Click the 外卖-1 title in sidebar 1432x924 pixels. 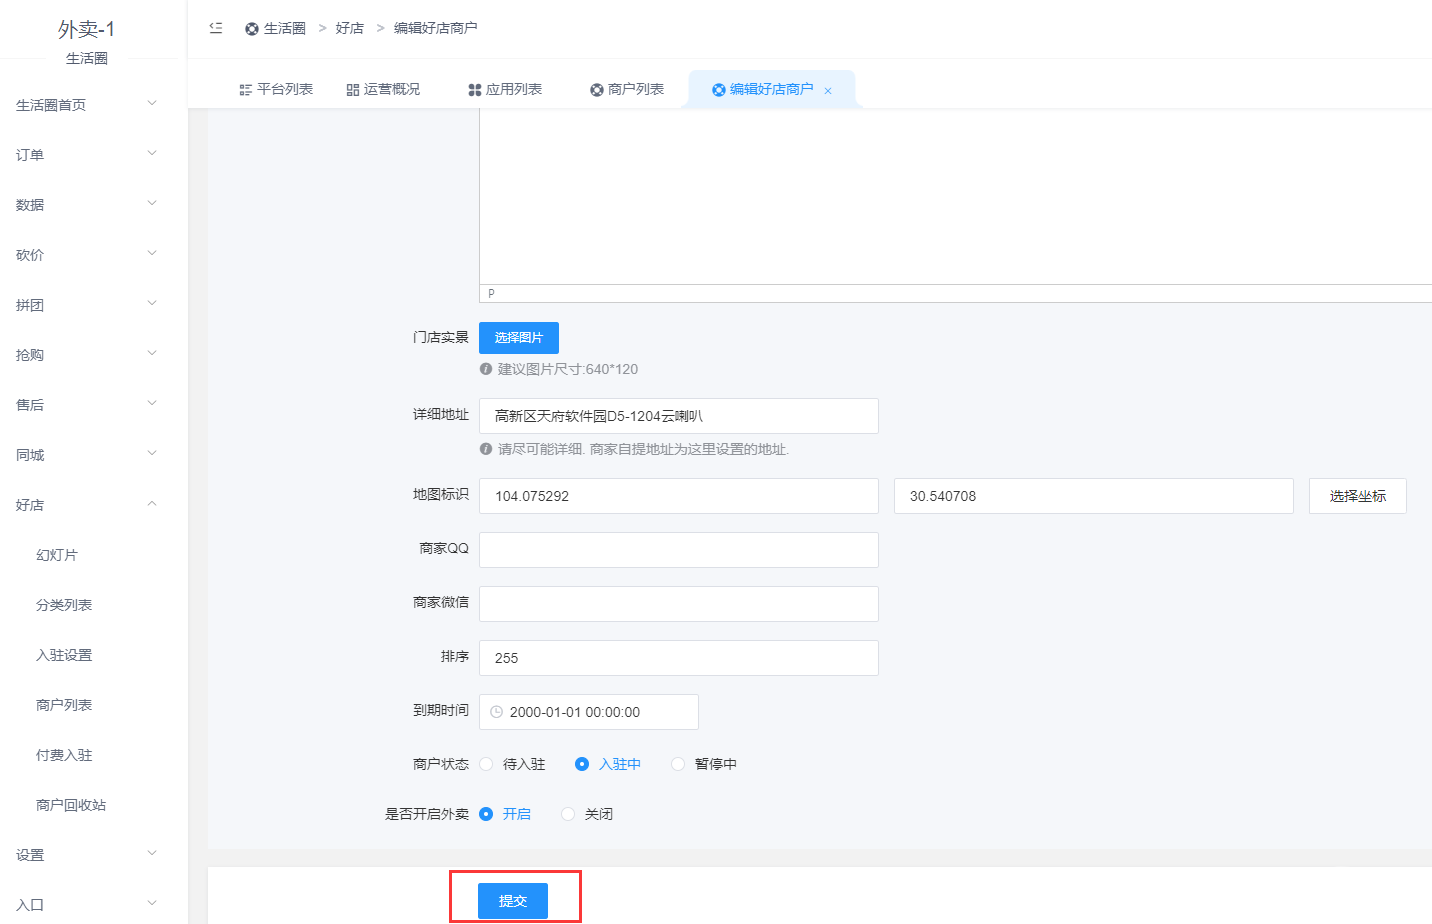[87, 30]
